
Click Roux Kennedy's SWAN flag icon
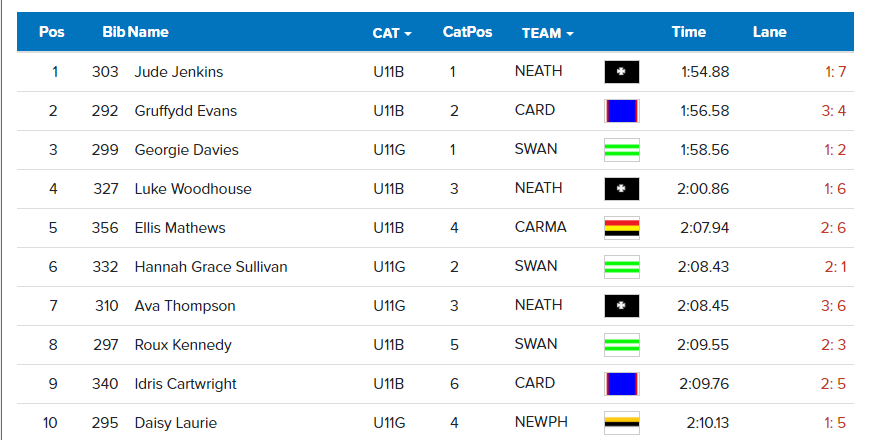pyautogui.click(x=622, y=345)
